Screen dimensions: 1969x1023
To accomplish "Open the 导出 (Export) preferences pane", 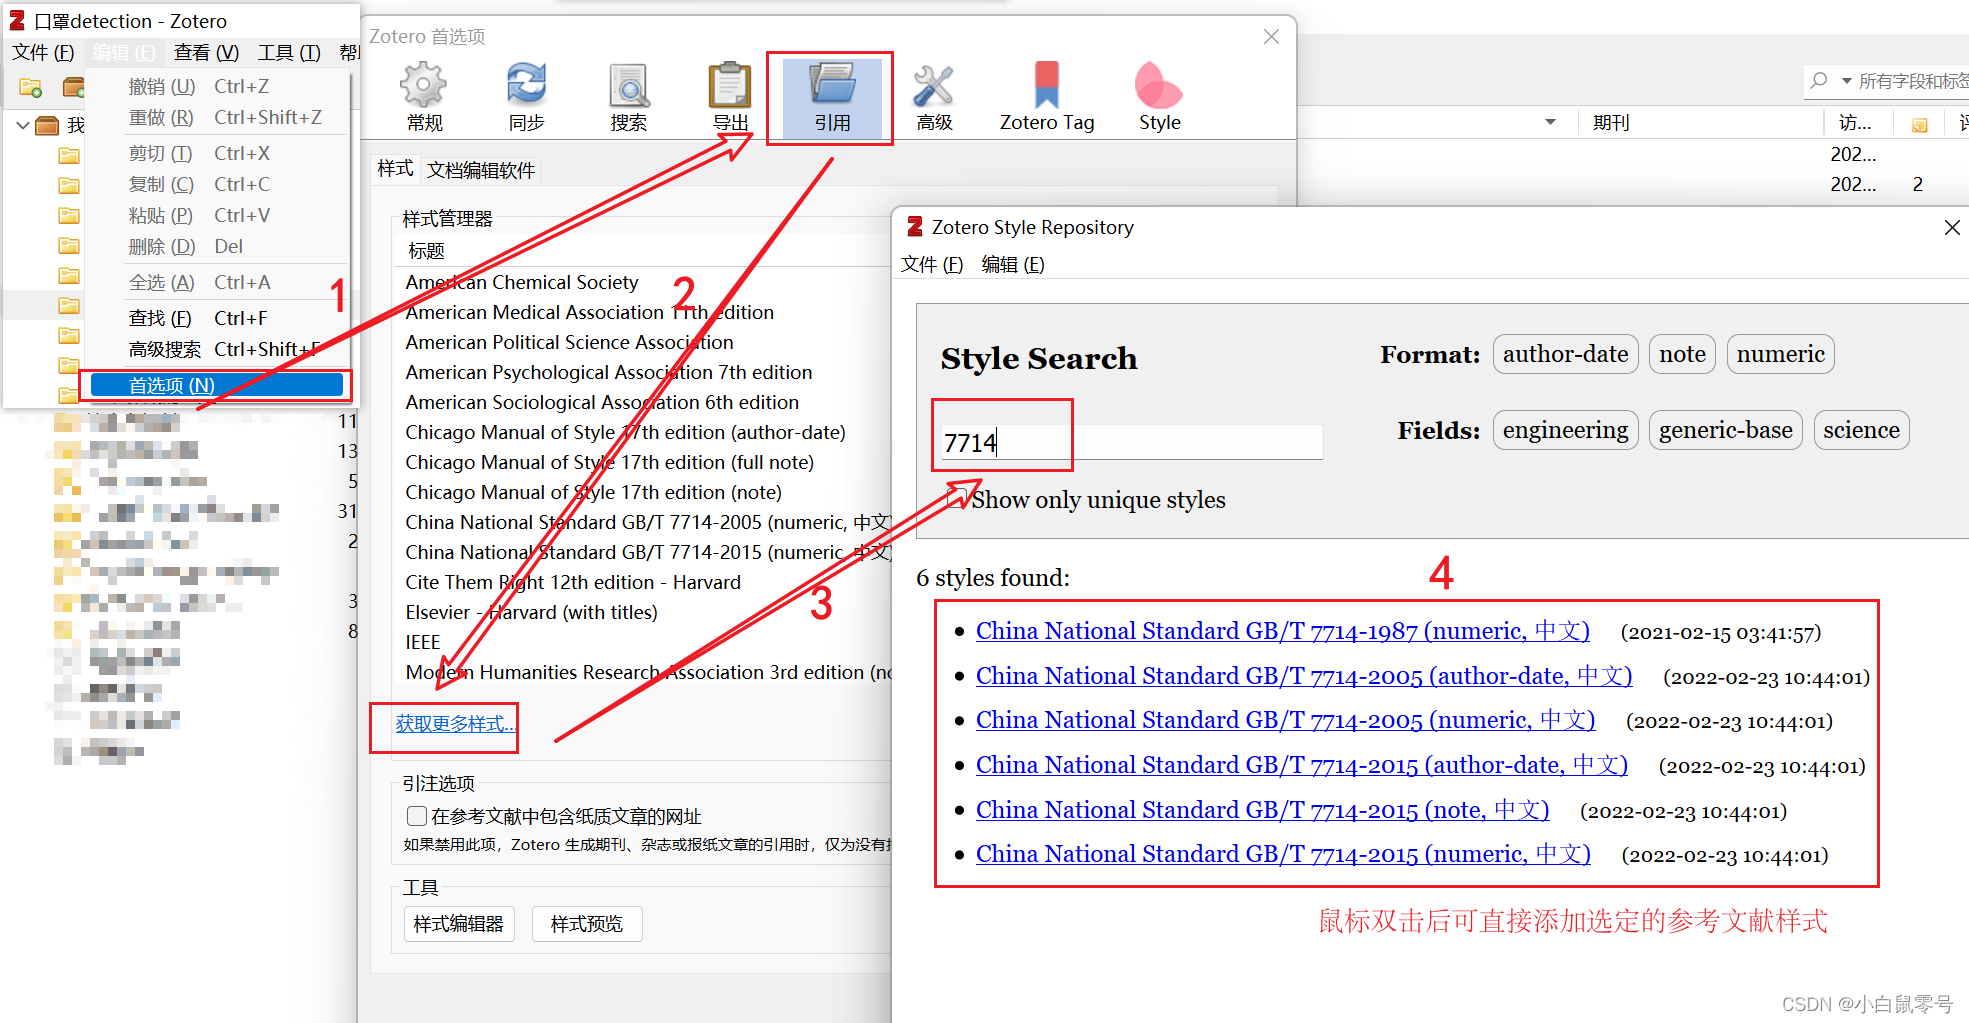I will click(x=730, y=97).
